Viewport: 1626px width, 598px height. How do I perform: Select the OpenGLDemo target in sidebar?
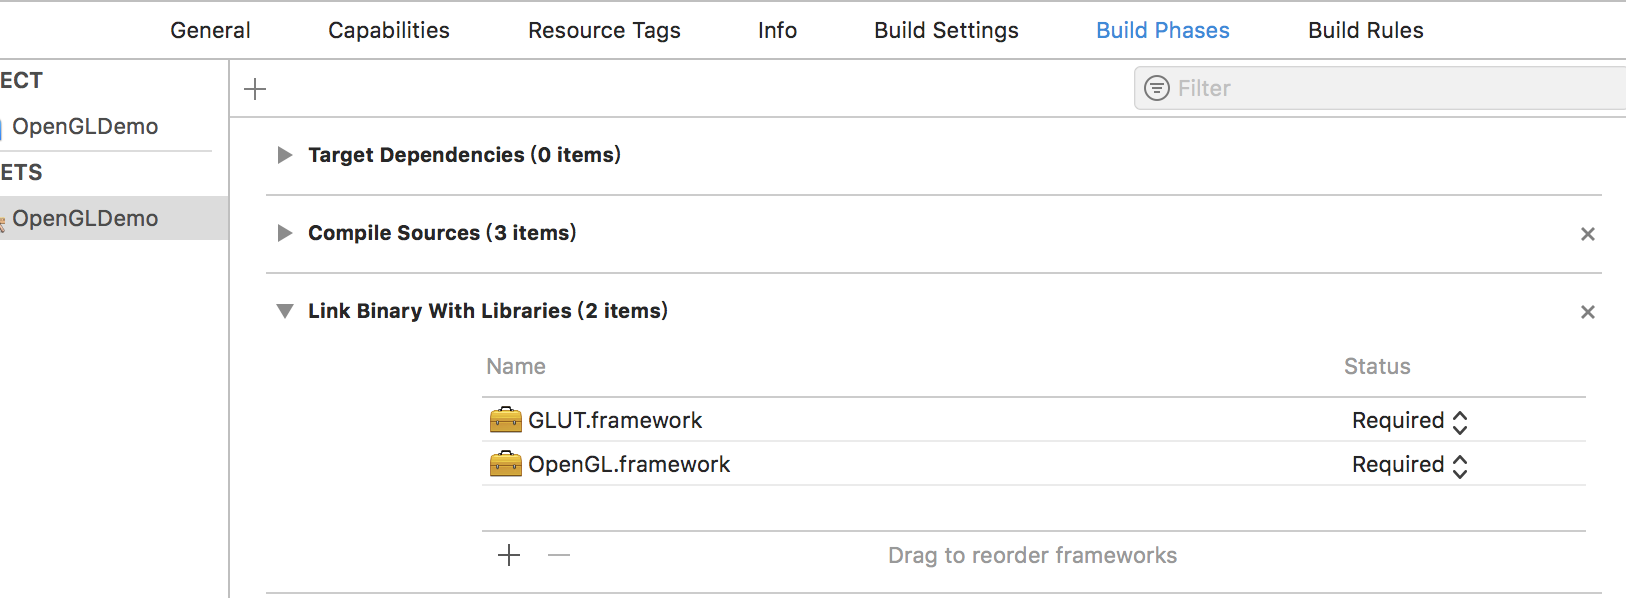click(85, 218)
